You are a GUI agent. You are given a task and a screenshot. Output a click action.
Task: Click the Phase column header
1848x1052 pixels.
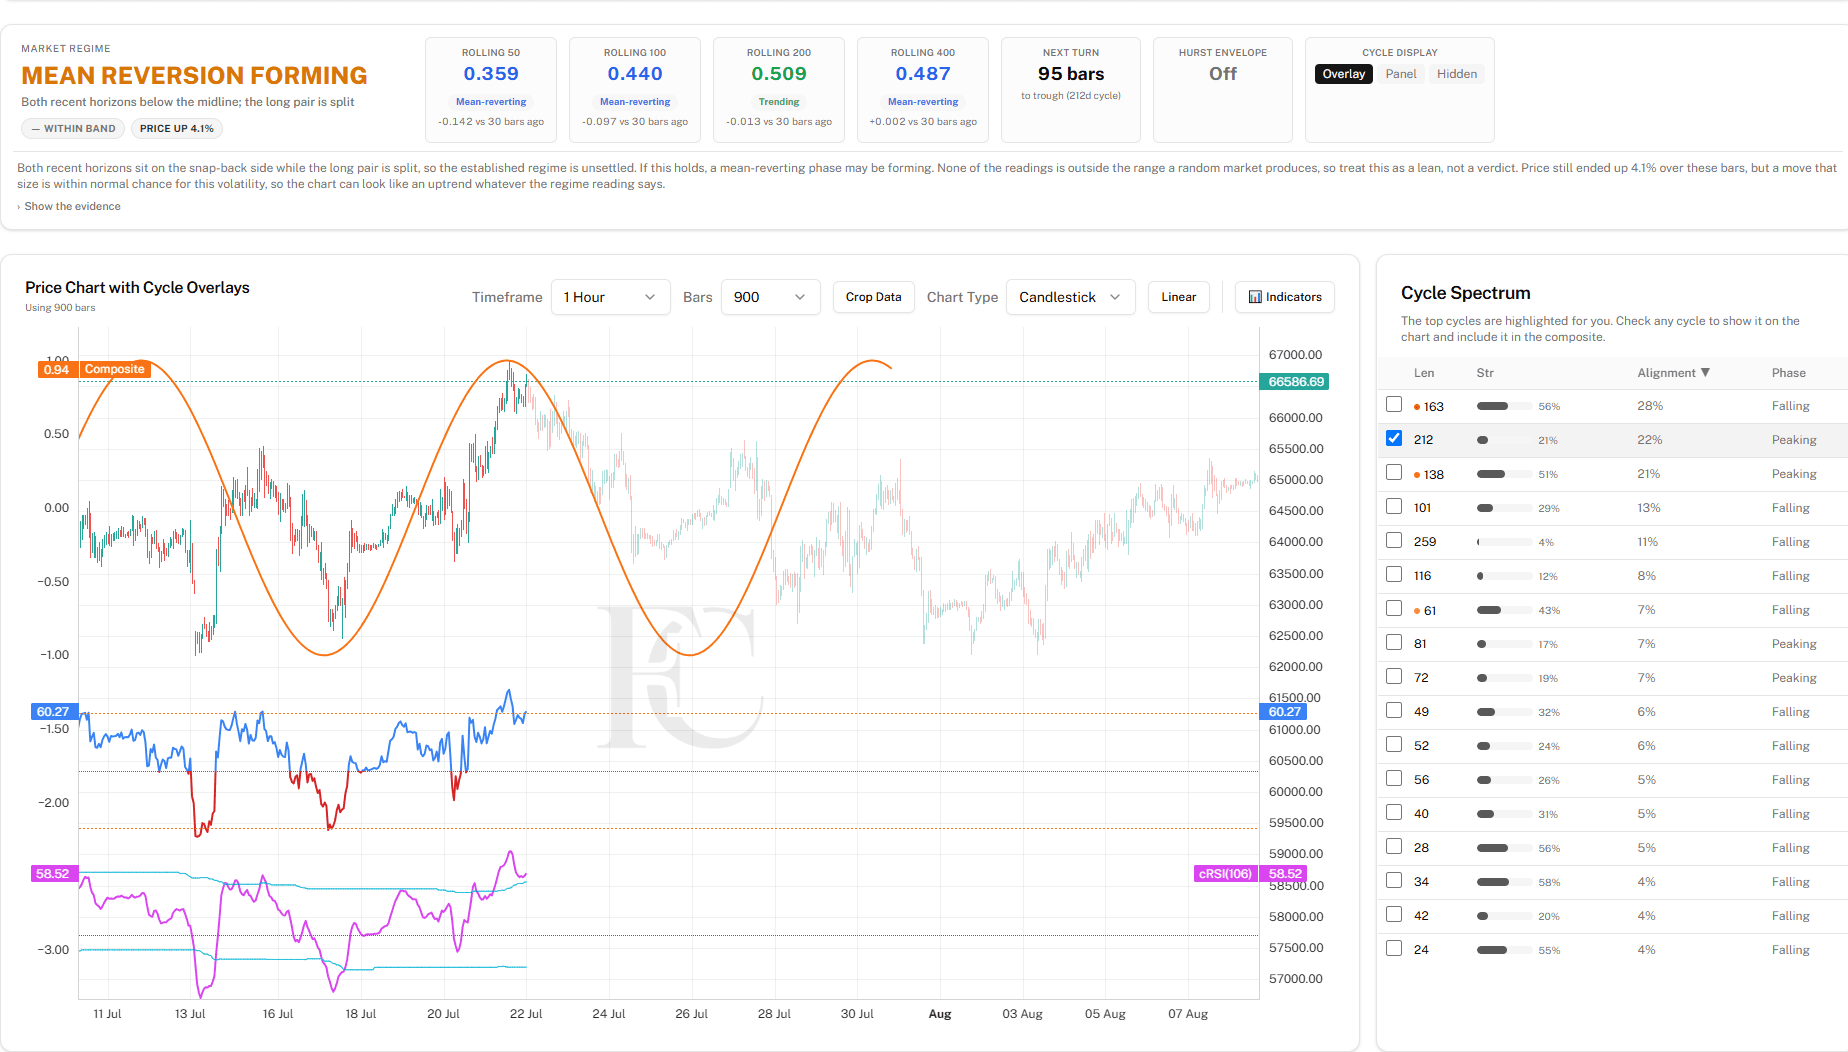(1788, 373)
